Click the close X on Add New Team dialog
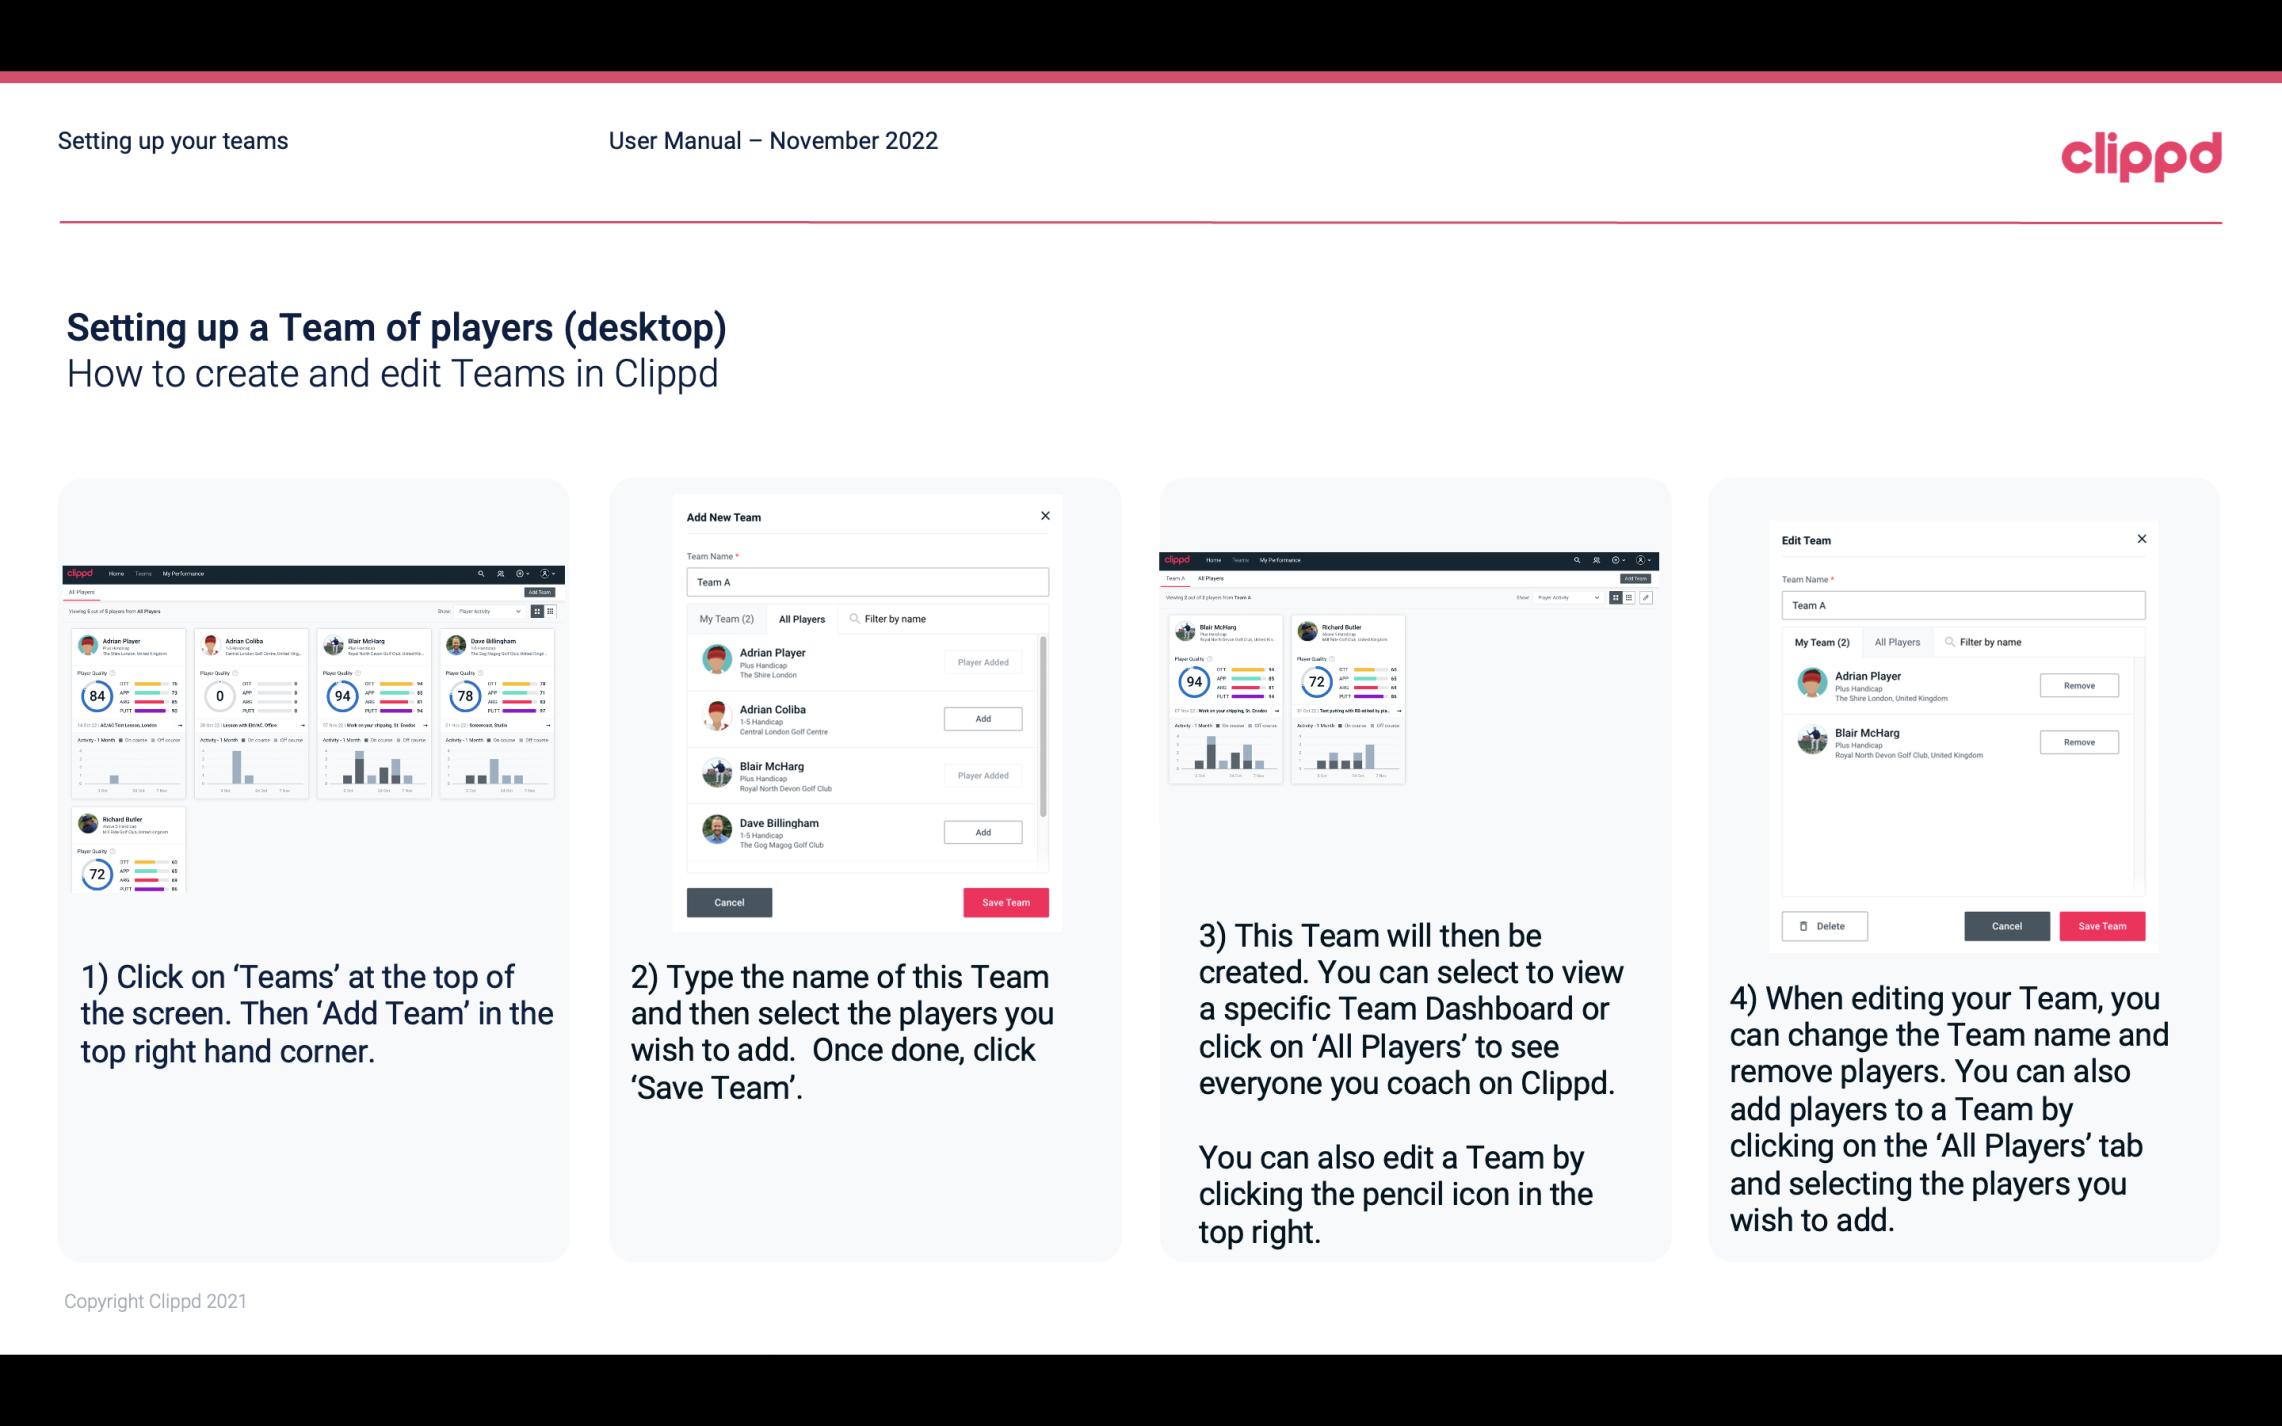Viewport: 2282px width, 1426px height. 1045,514
